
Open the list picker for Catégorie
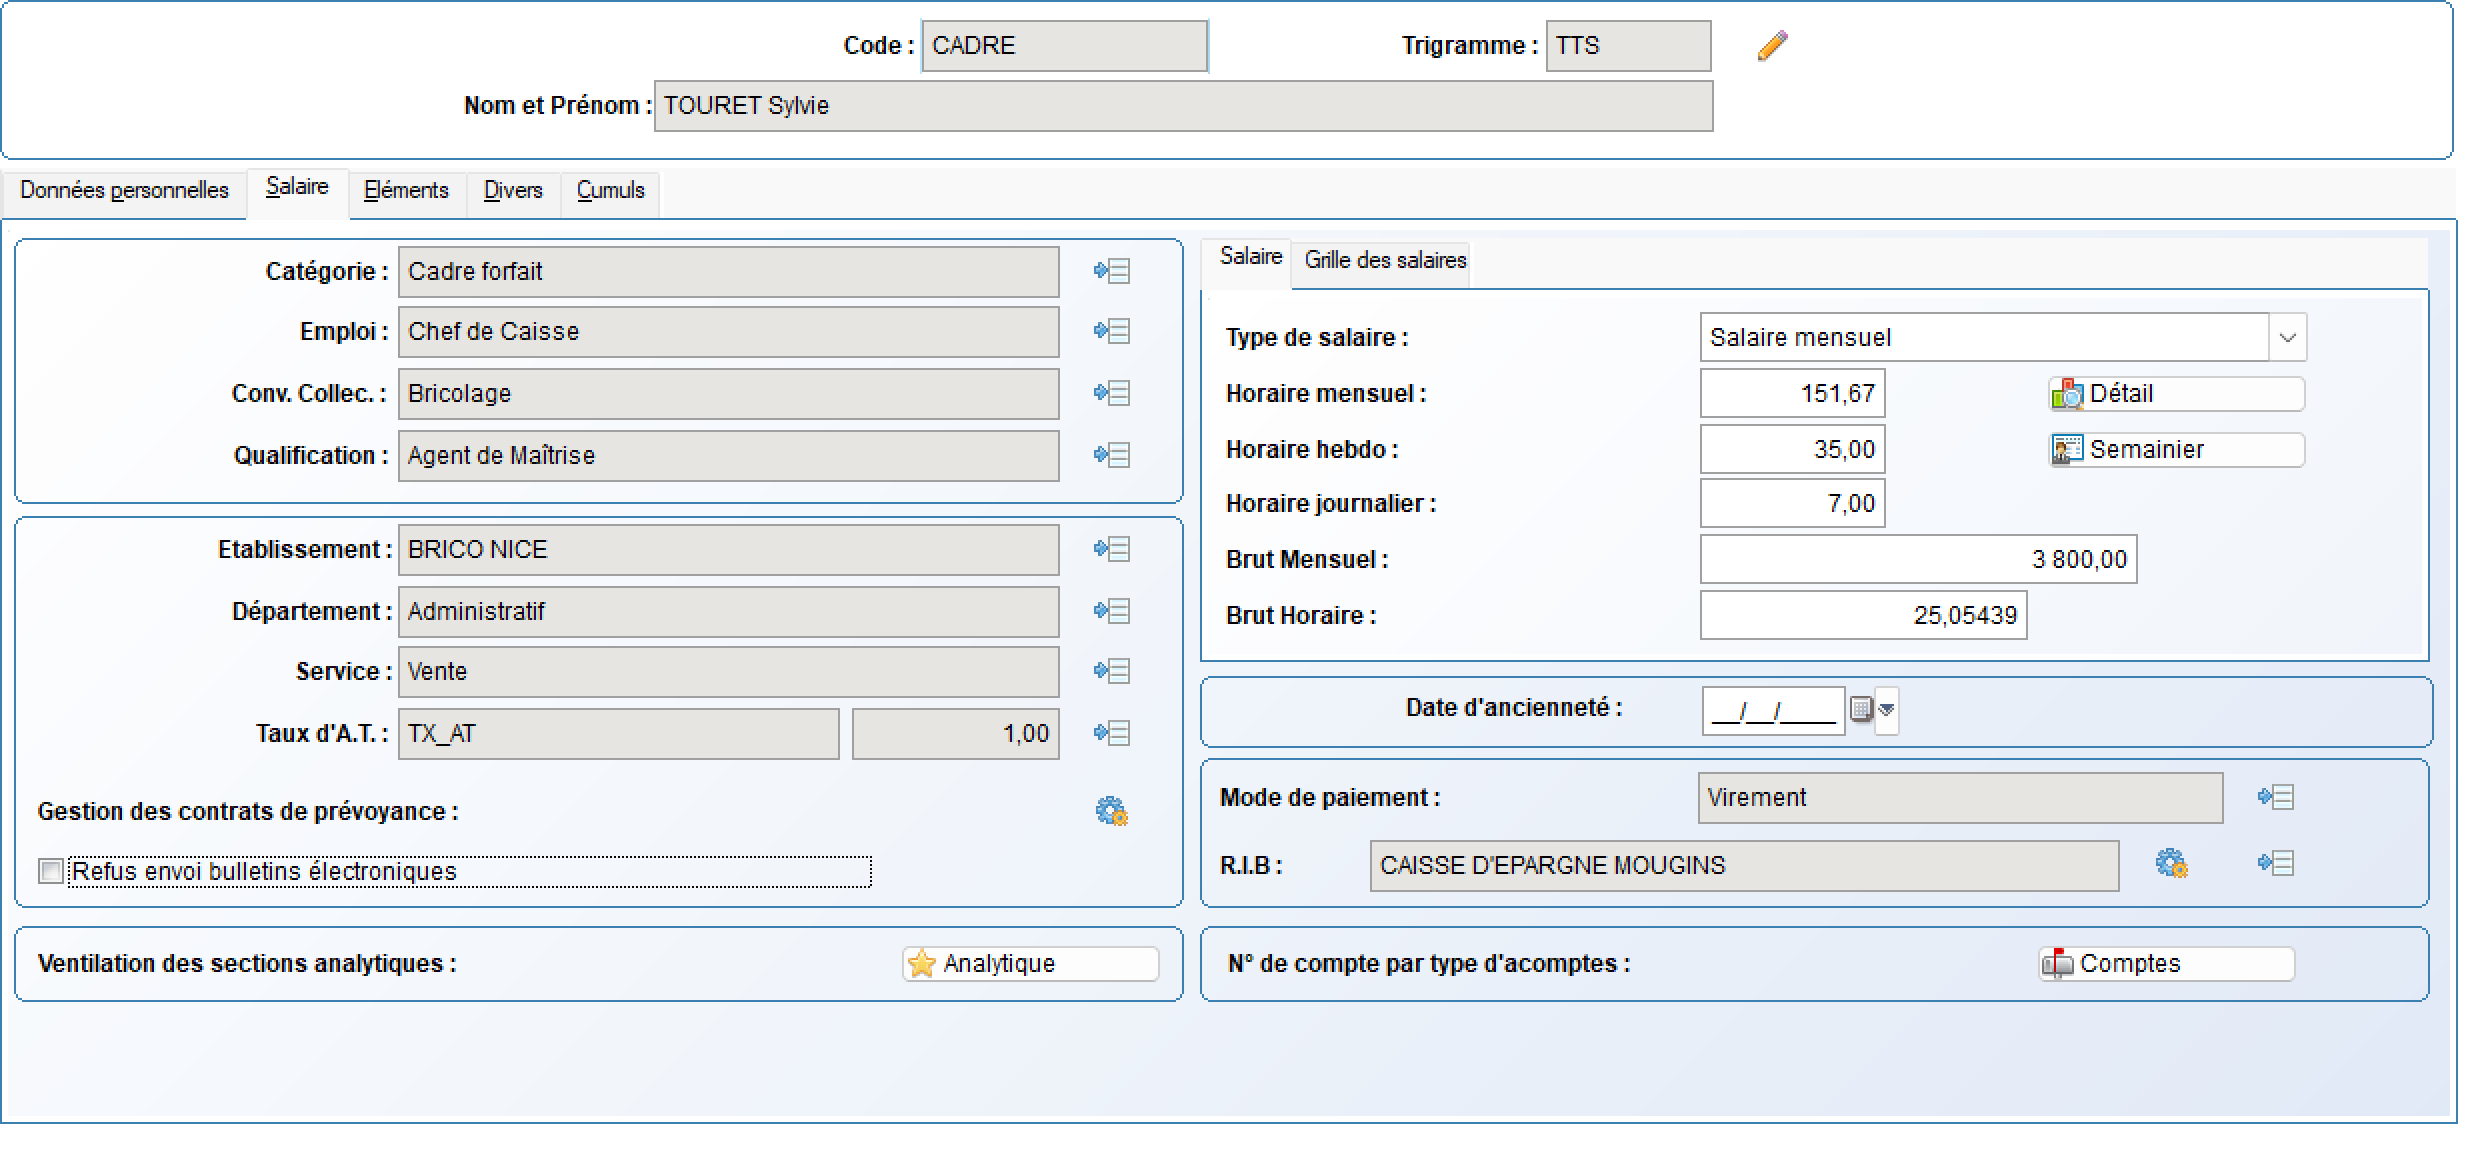click(x=1112, y=271)
